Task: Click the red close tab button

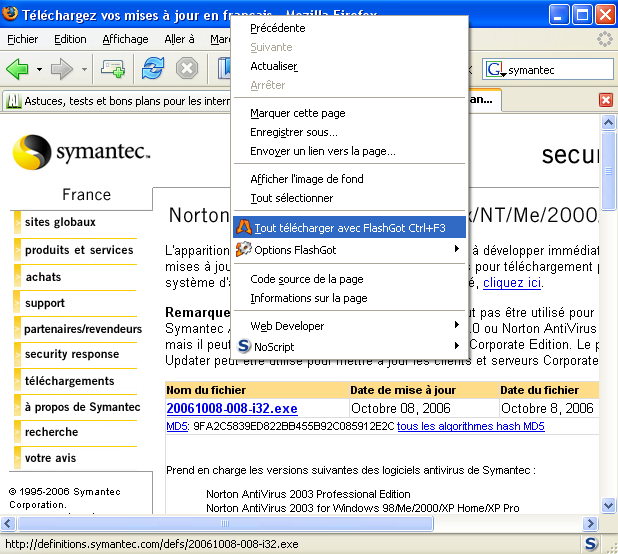Action: 606,100
